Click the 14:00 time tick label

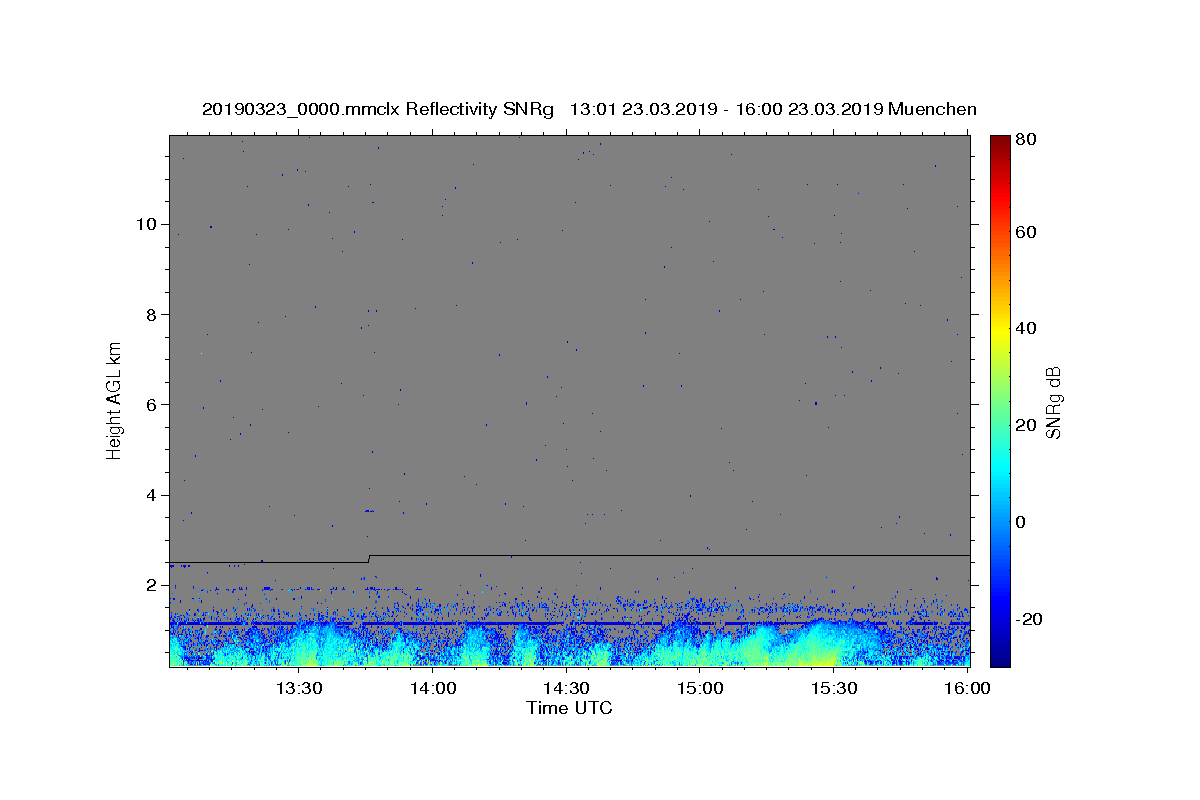434,688
